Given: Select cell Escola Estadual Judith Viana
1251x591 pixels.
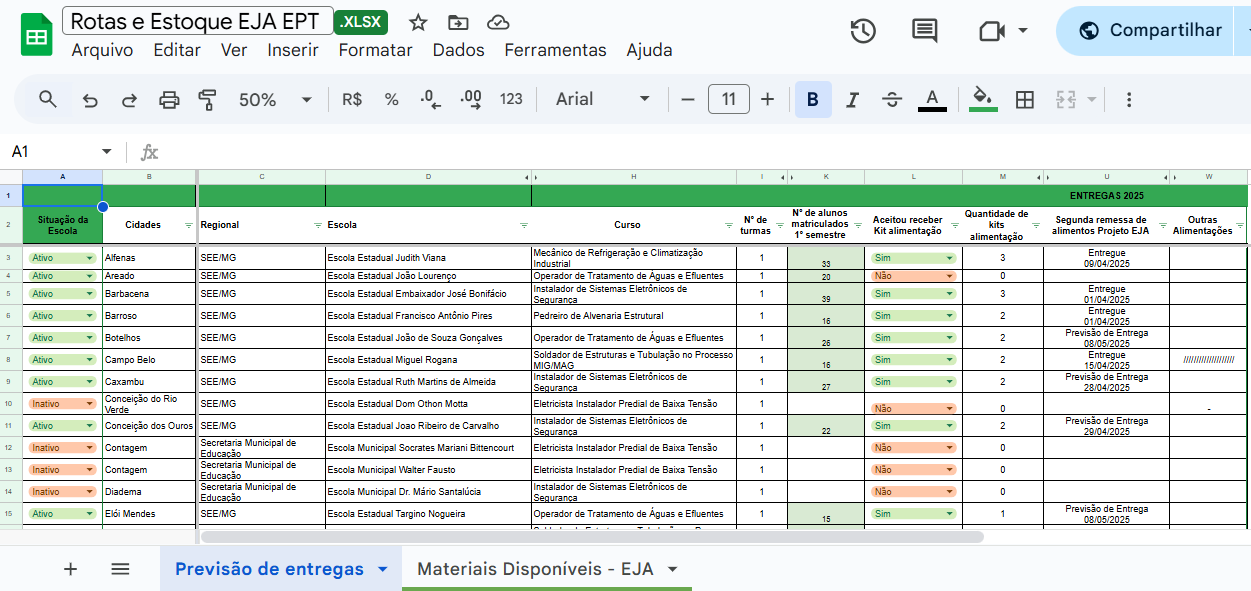Looking at the screenshot, I should click(428, 258).
